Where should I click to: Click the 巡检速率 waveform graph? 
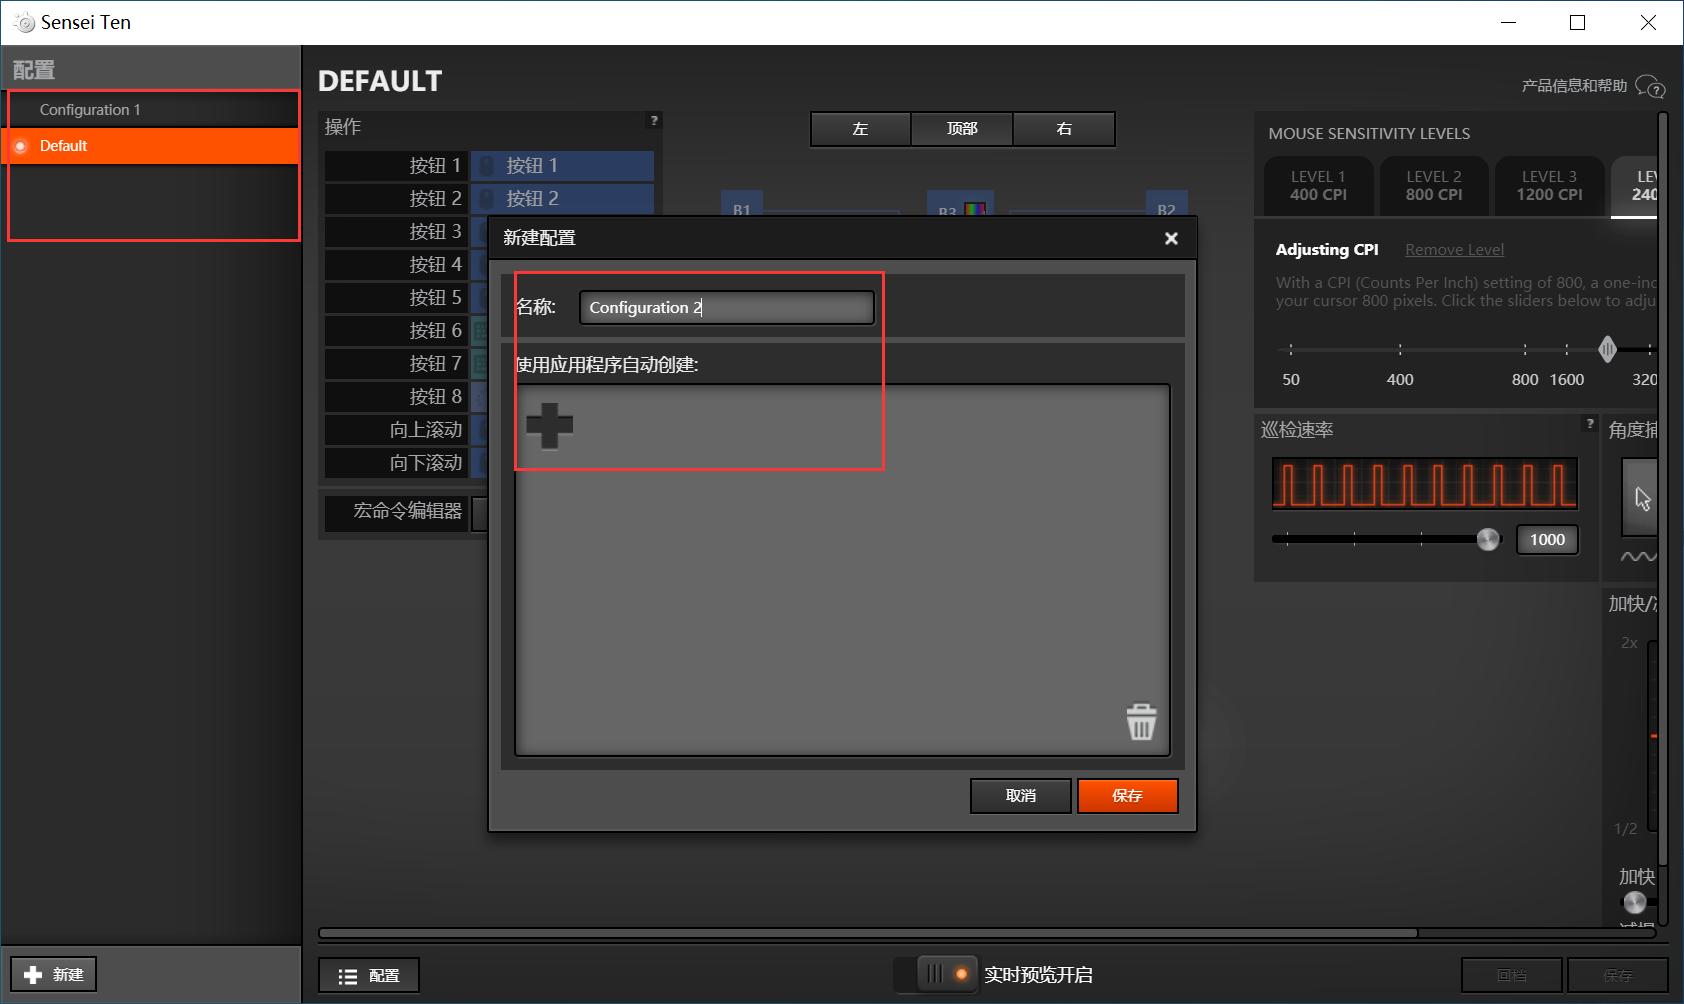point(1425,484)
